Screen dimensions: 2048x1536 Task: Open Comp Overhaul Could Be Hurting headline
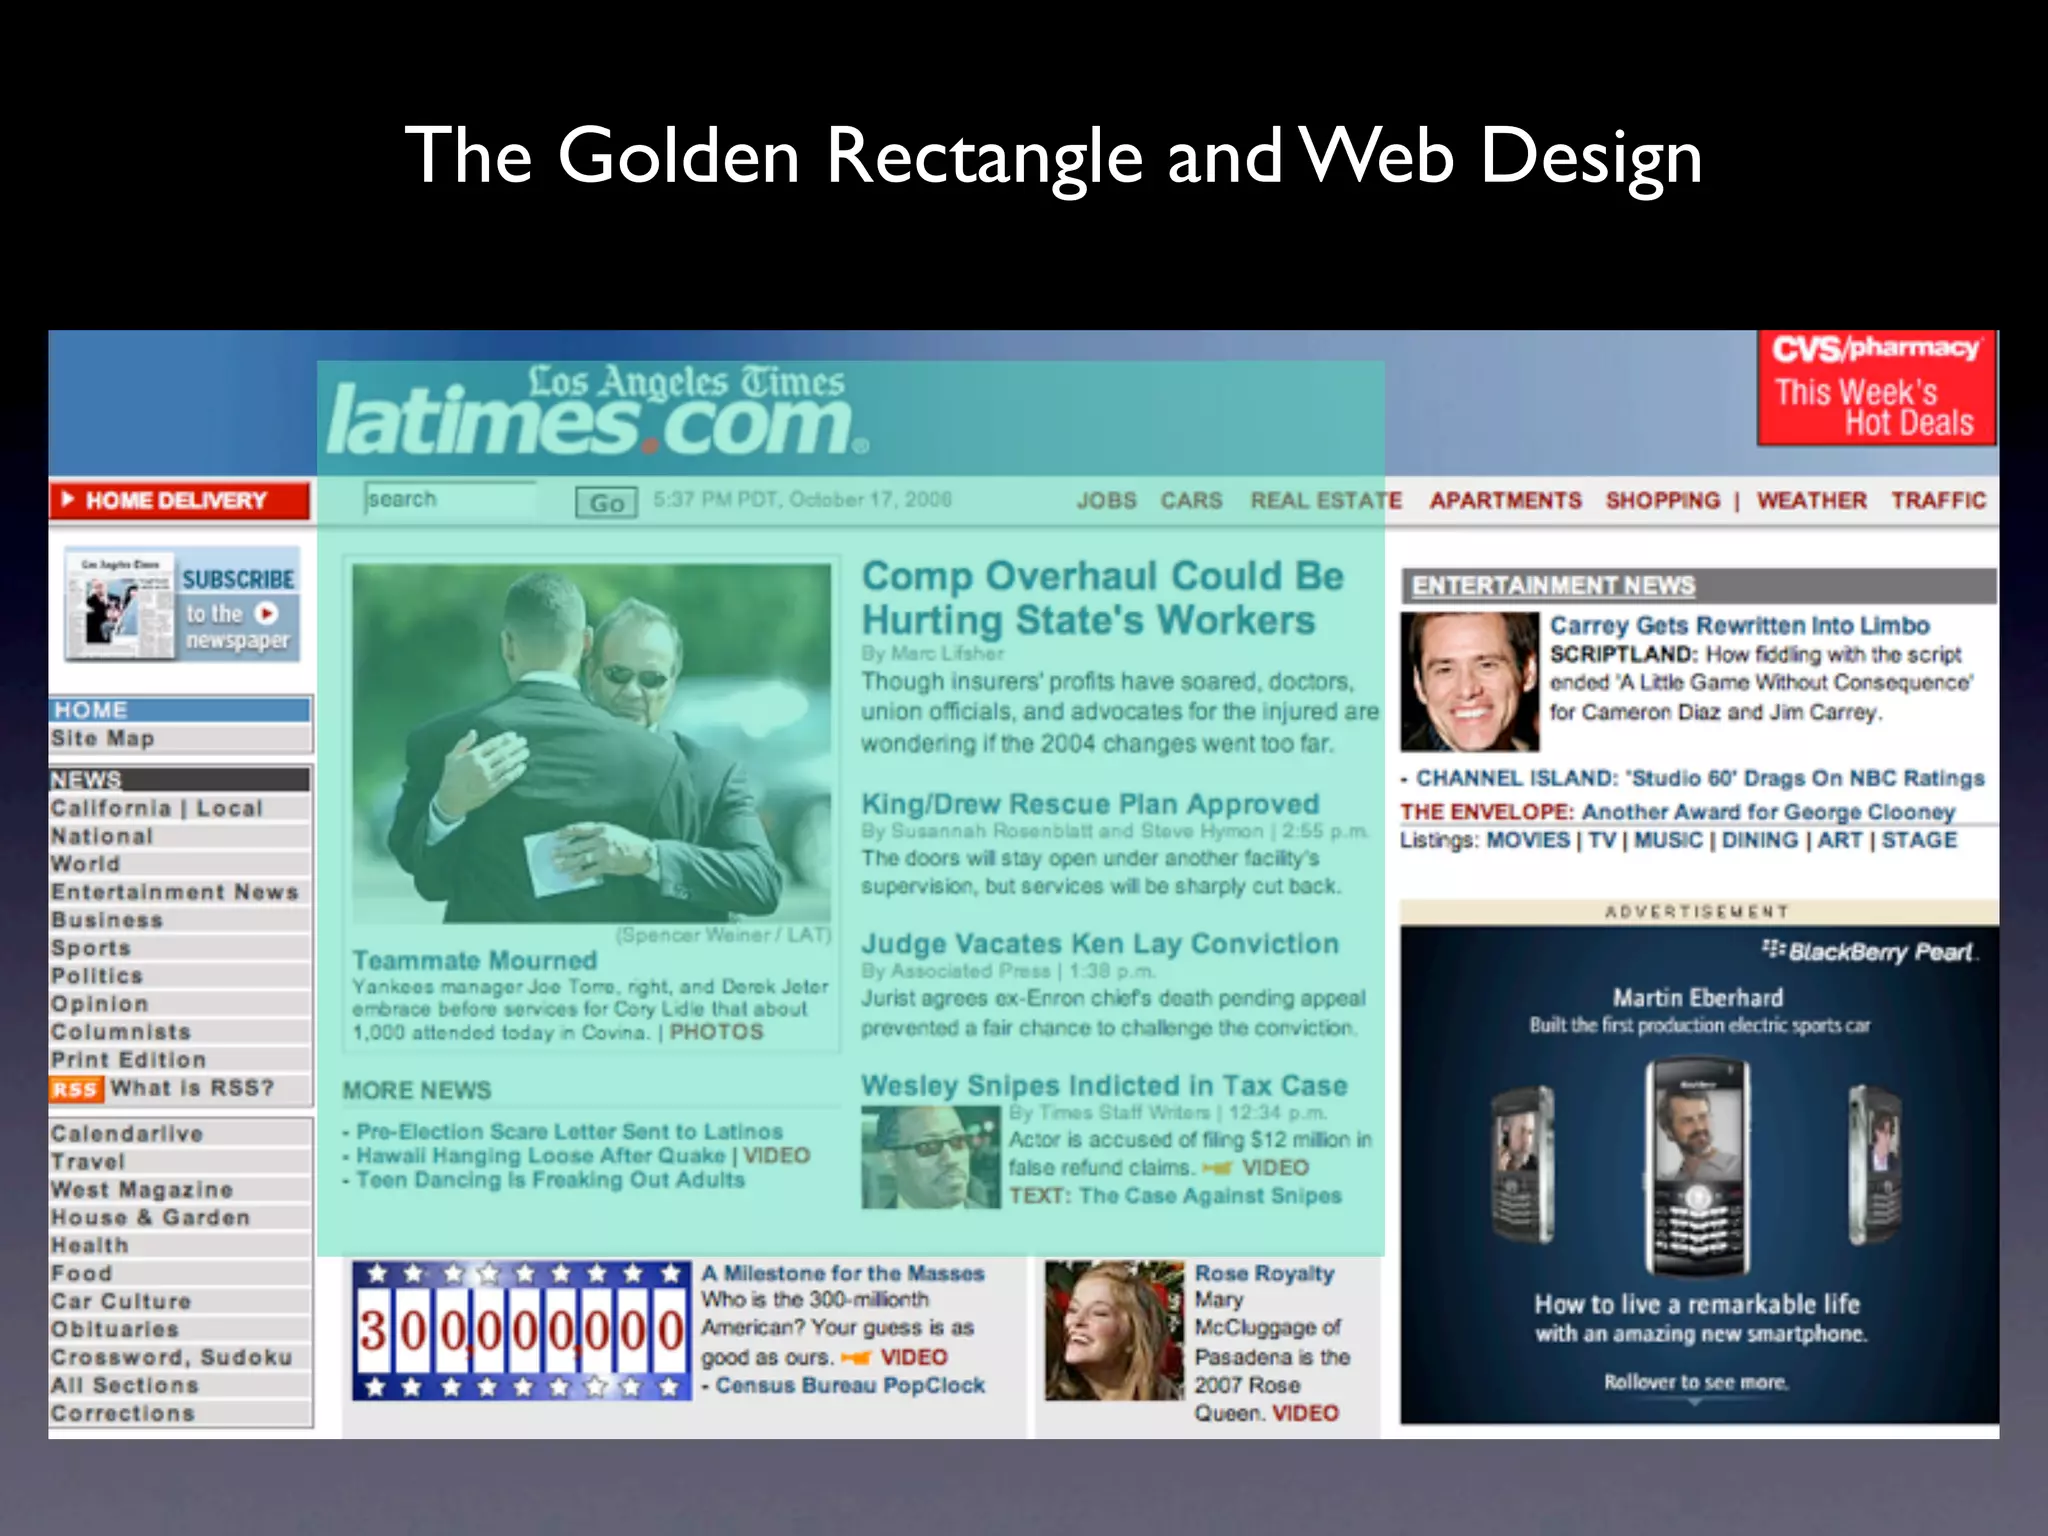tap(1102, 598)
